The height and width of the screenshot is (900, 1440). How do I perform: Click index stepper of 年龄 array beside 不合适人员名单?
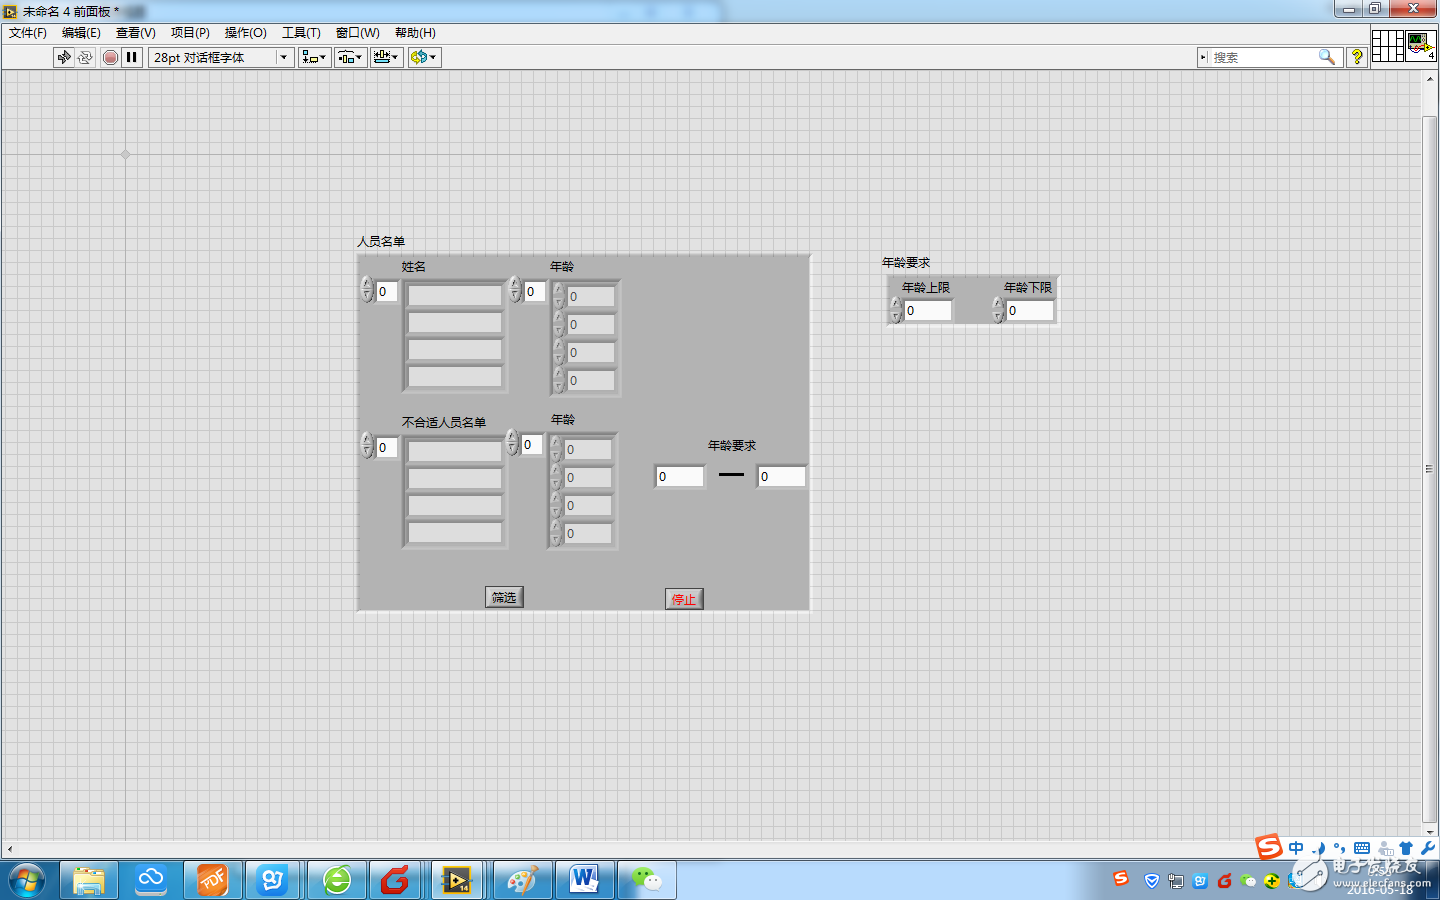[x=512, y=442]
